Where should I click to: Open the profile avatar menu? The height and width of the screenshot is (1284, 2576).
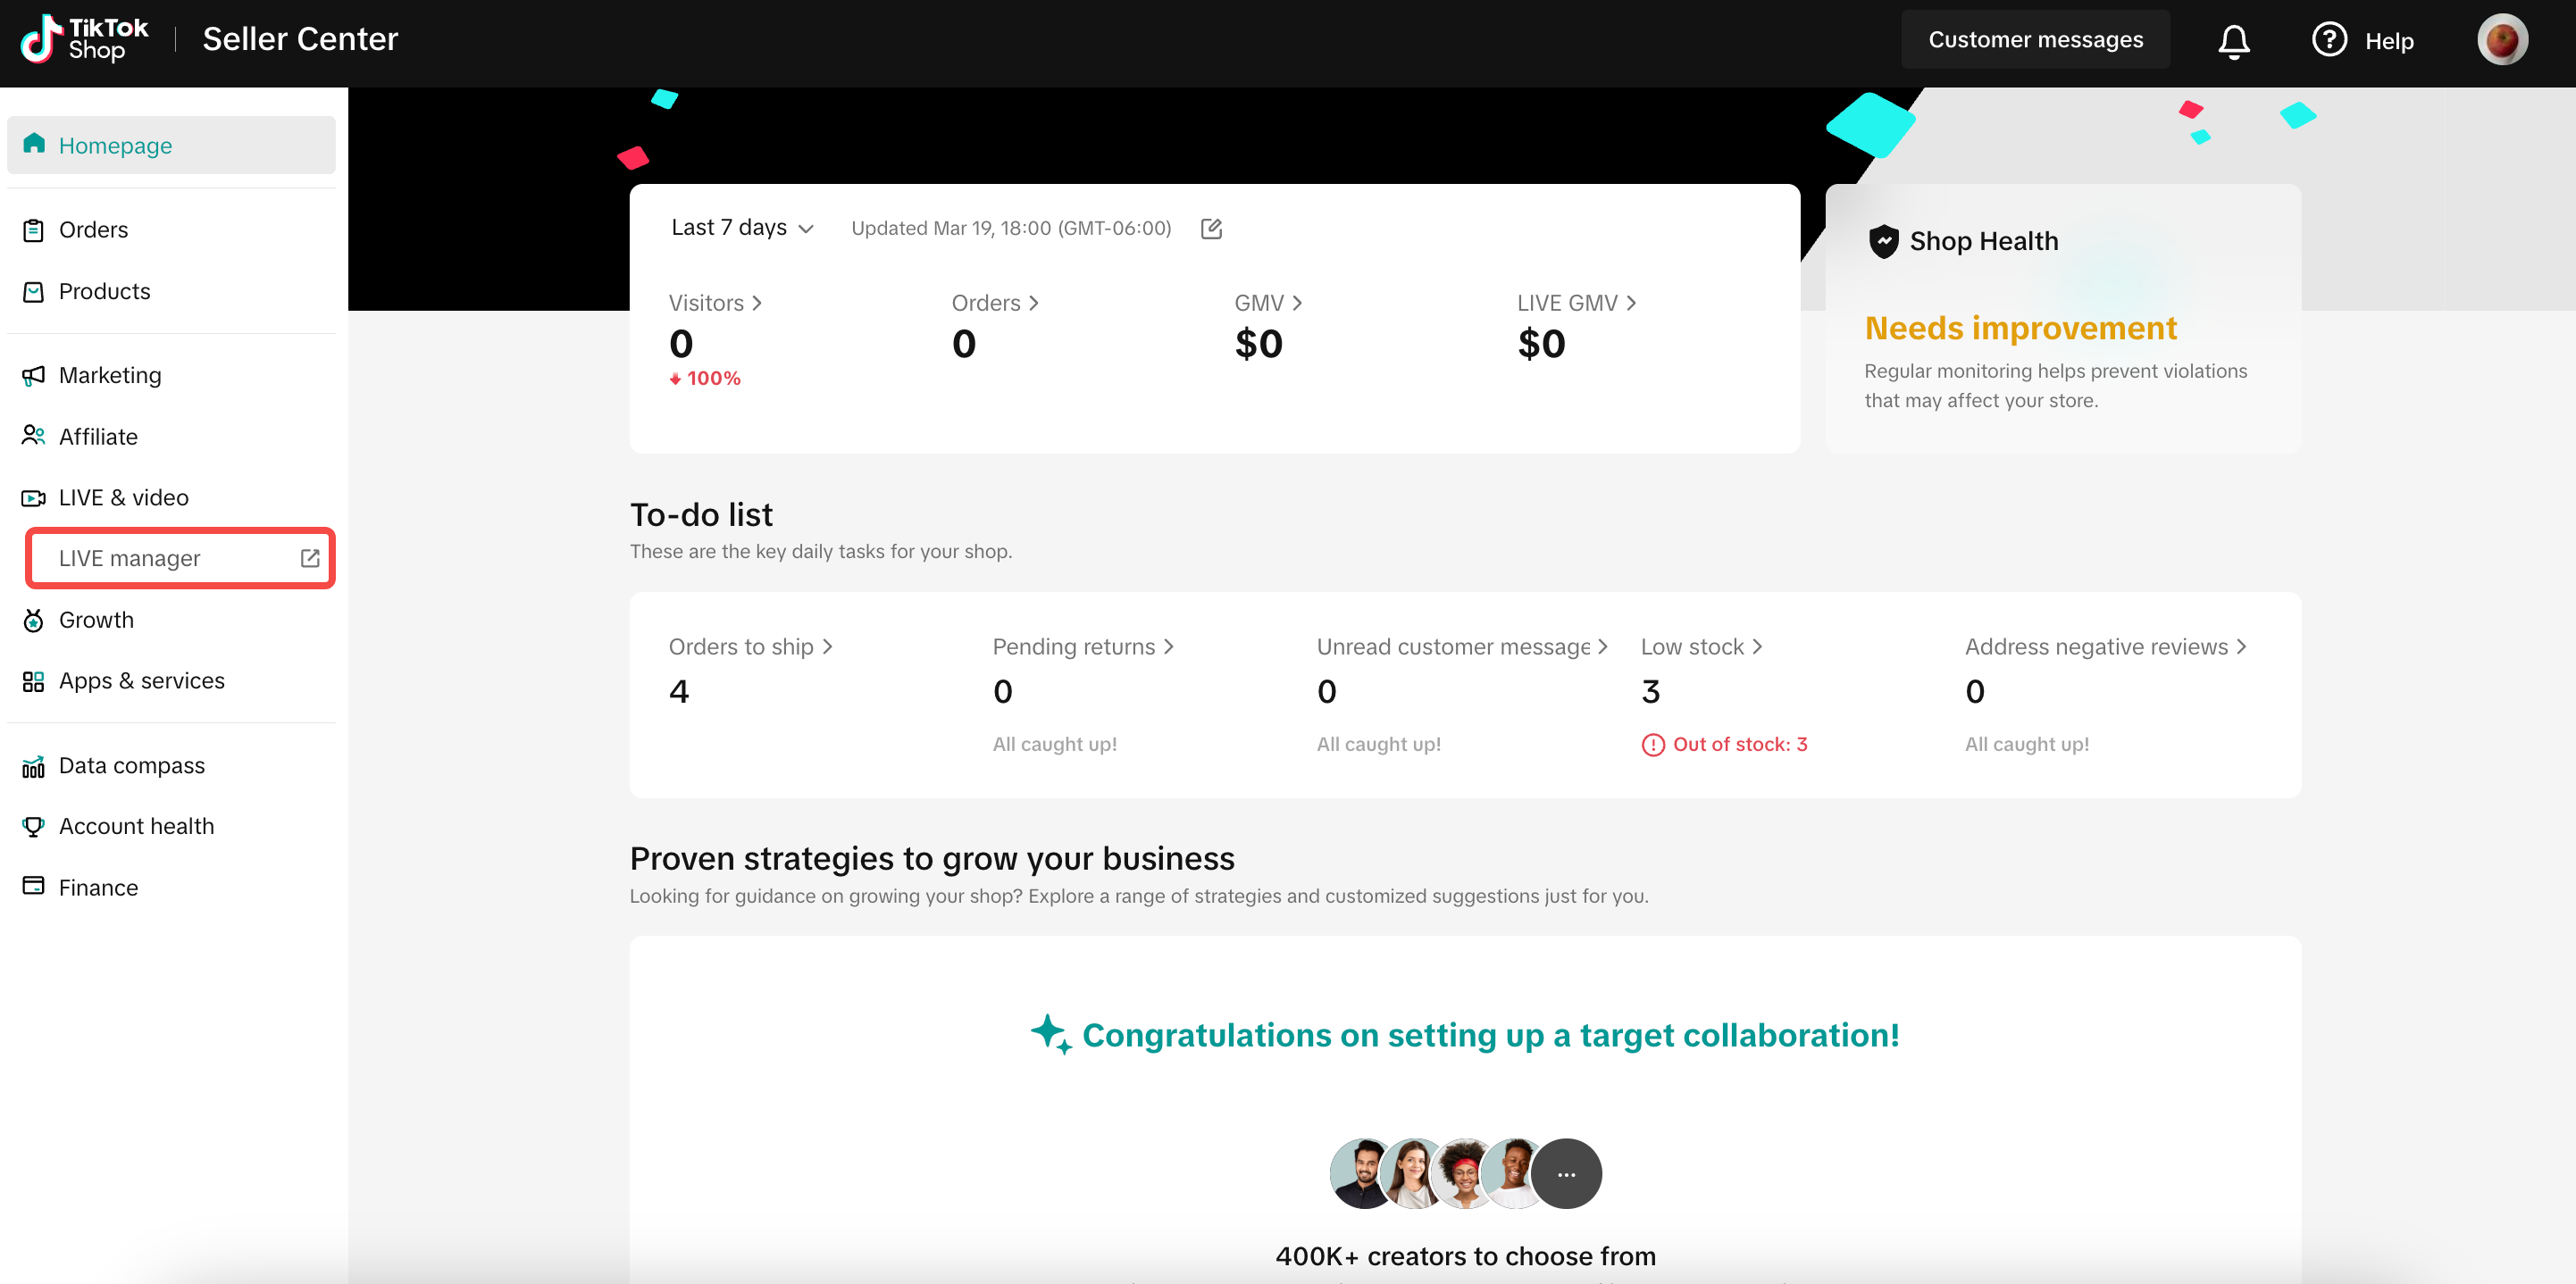pos(2502,40)
